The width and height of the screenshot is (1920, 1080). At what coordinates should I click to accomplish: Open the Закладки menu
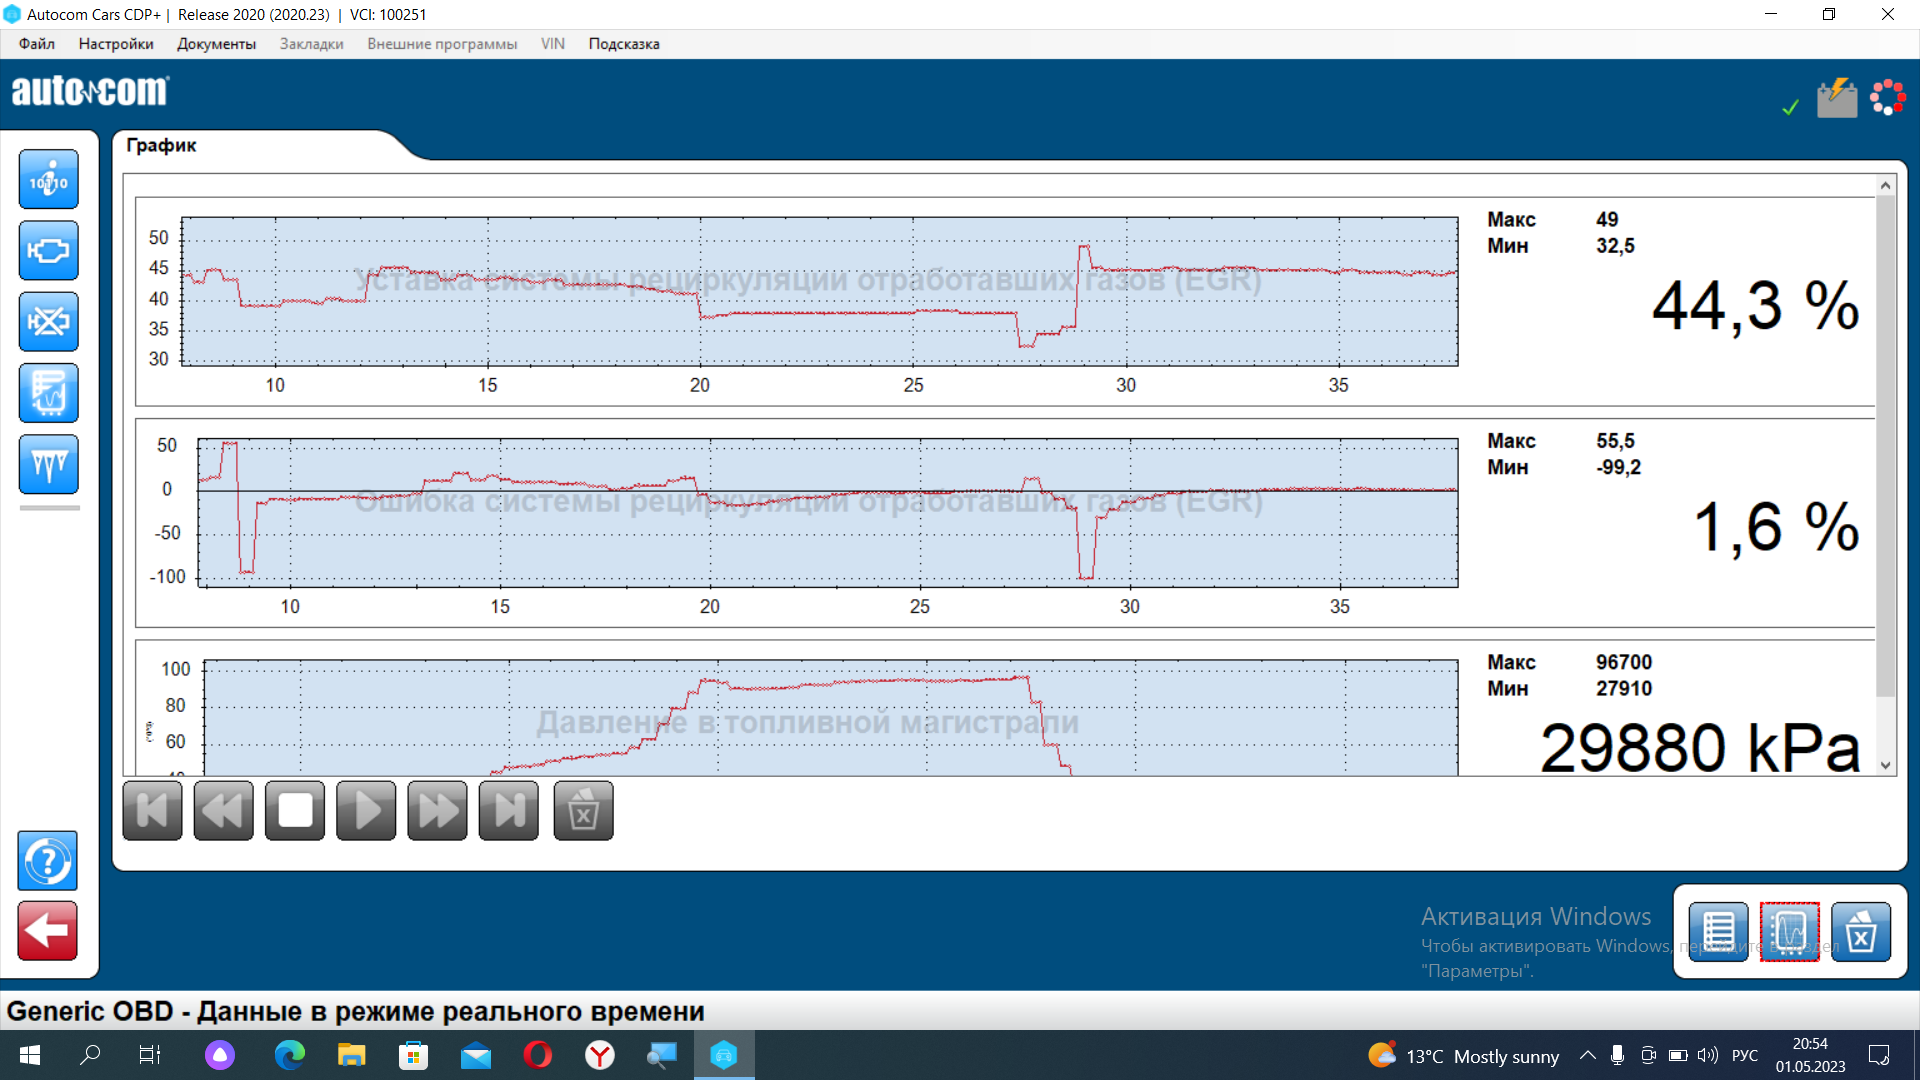[x=311, y=44]
